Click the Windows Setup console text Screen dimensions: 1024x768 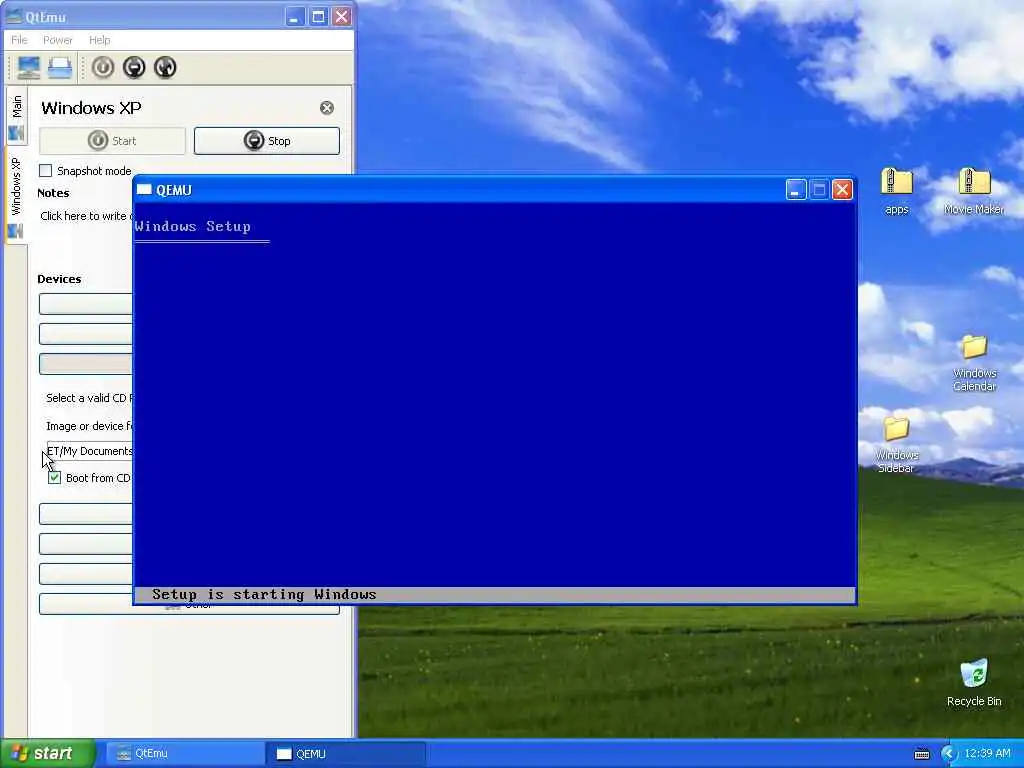tap(193, 227)
